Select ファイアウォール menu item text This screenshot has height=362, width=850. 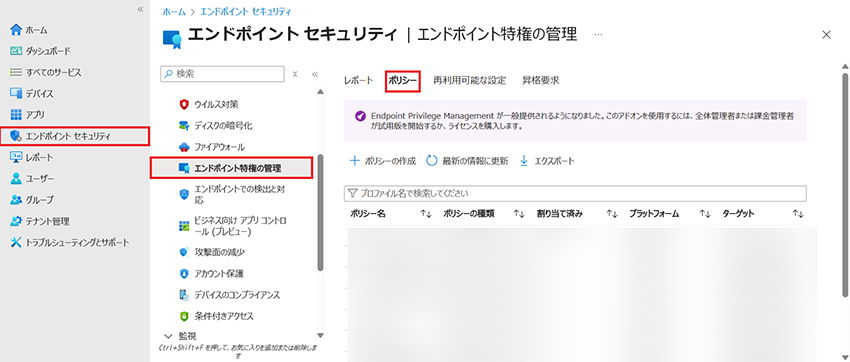click(220, 147)
